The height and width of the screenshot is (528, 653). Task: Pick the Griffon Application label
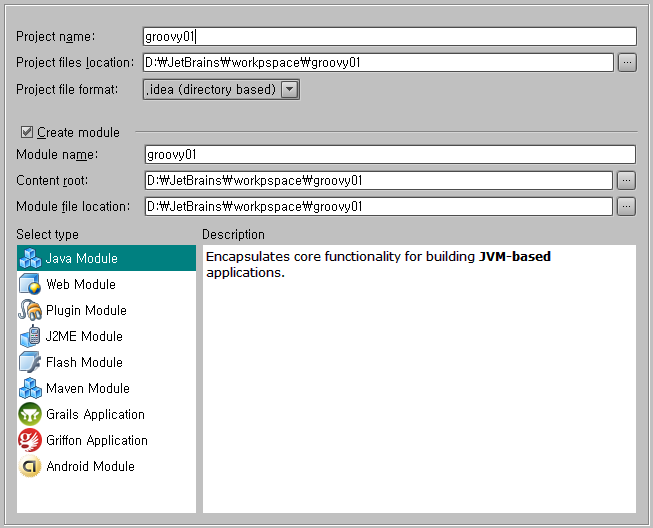tap(97, 440)
